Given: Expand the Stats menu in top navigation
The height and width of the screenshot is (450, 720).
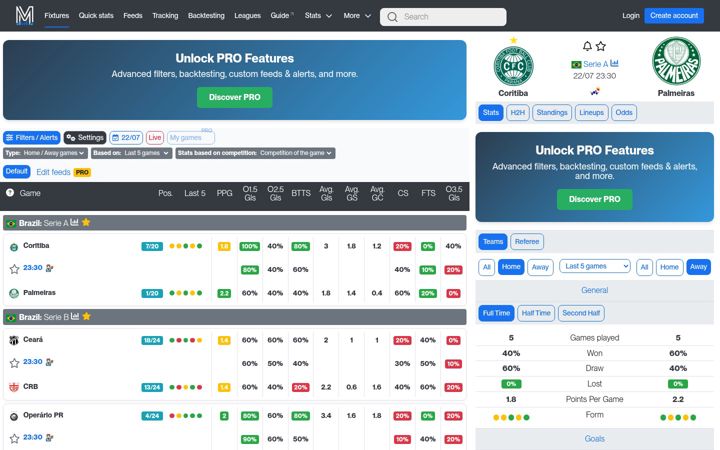Looking at the screenshot, I should [318, 16].
